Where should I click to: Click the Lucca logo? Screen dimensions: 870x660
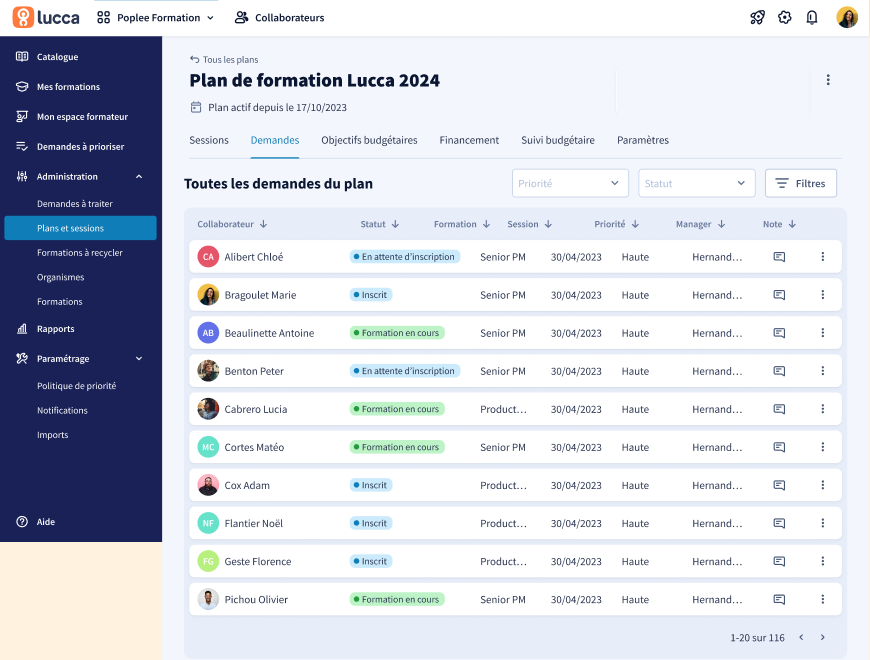point(46,17)
